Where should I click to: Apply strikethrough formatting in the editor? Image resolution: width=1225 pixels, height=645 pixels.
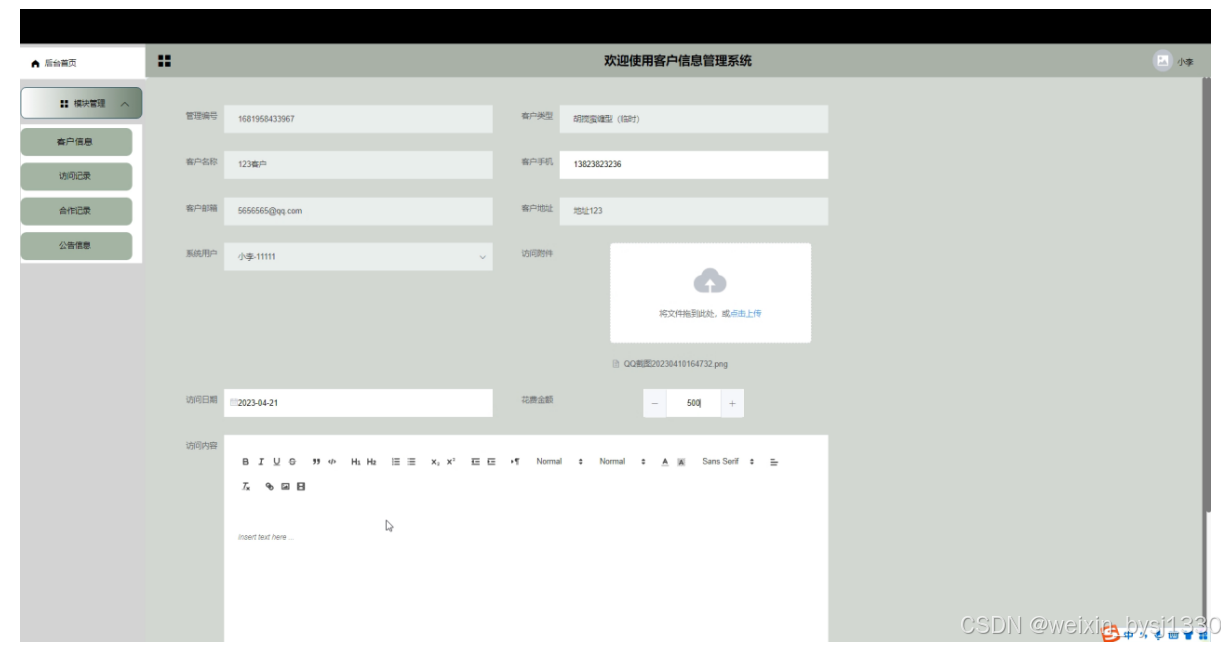click(x=292, y=462)
